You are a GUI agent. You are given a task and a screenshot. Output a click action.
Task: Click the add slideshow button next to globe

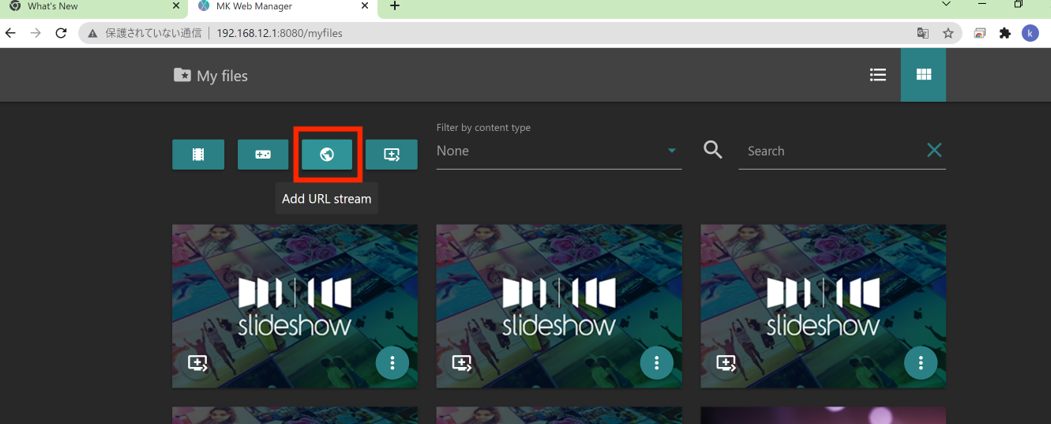[x=391, y=155]
